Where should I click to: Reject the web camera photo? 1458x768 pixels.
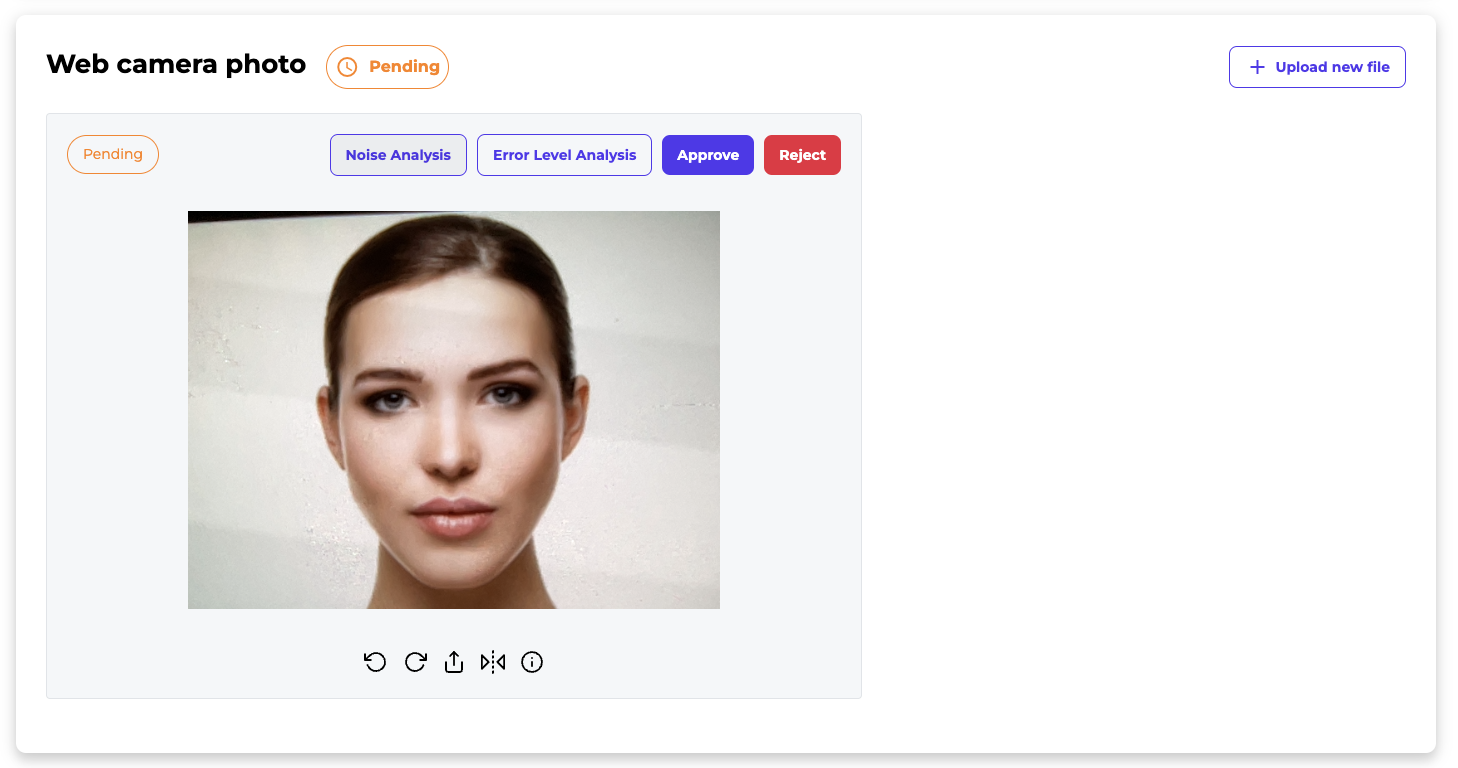[802, 155]
